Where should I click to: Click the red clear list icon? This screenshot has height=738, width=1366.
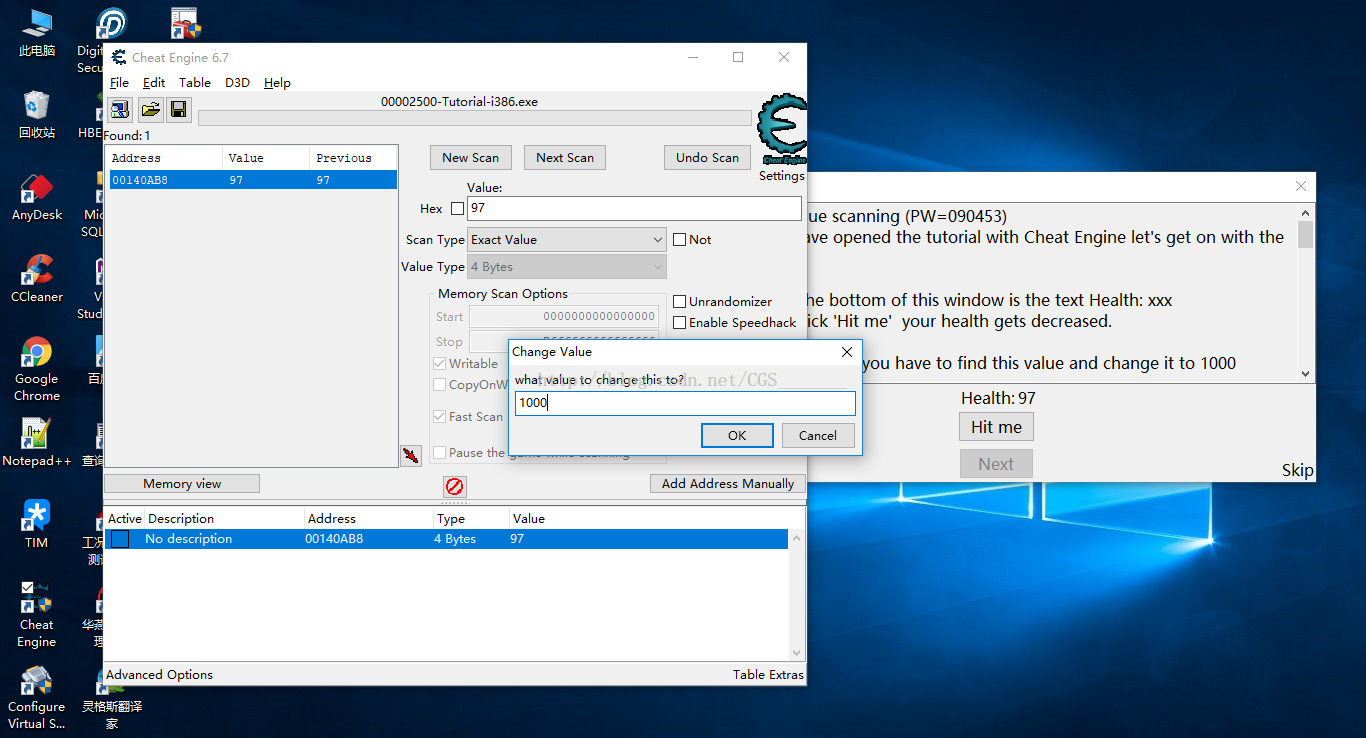pyautogui.click(x=455, y=486)
